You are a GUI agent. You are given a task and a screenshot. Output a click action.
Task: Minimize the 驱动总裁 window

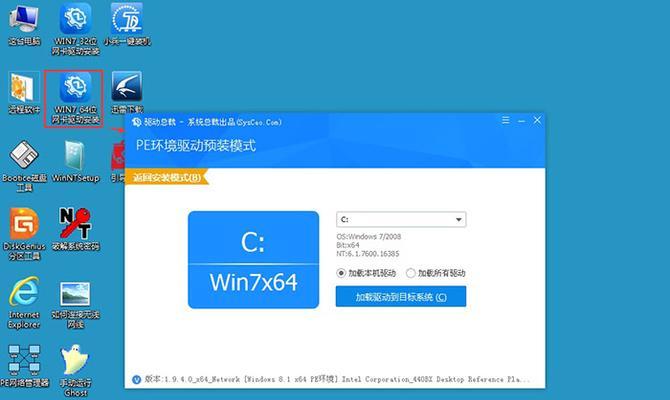[521, 121]
